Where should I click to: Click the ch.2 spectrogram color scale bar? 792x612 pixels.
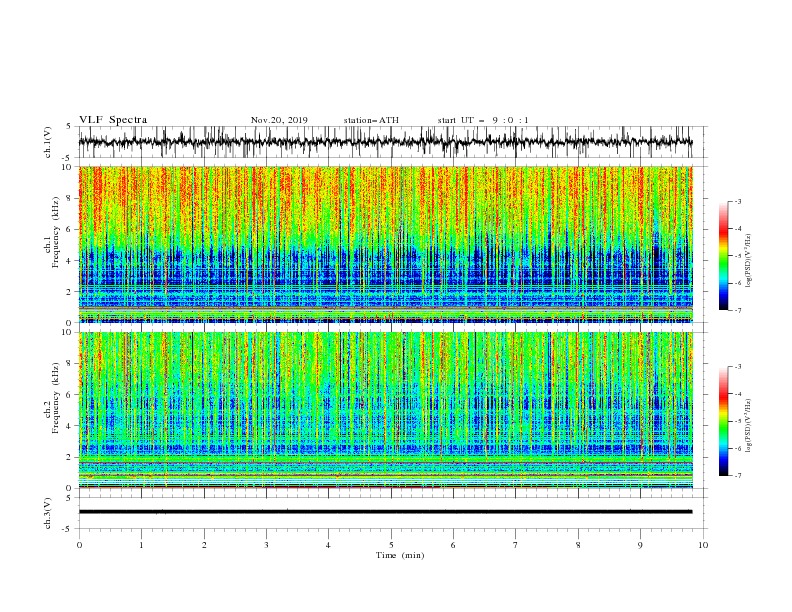tap(723, 421)
